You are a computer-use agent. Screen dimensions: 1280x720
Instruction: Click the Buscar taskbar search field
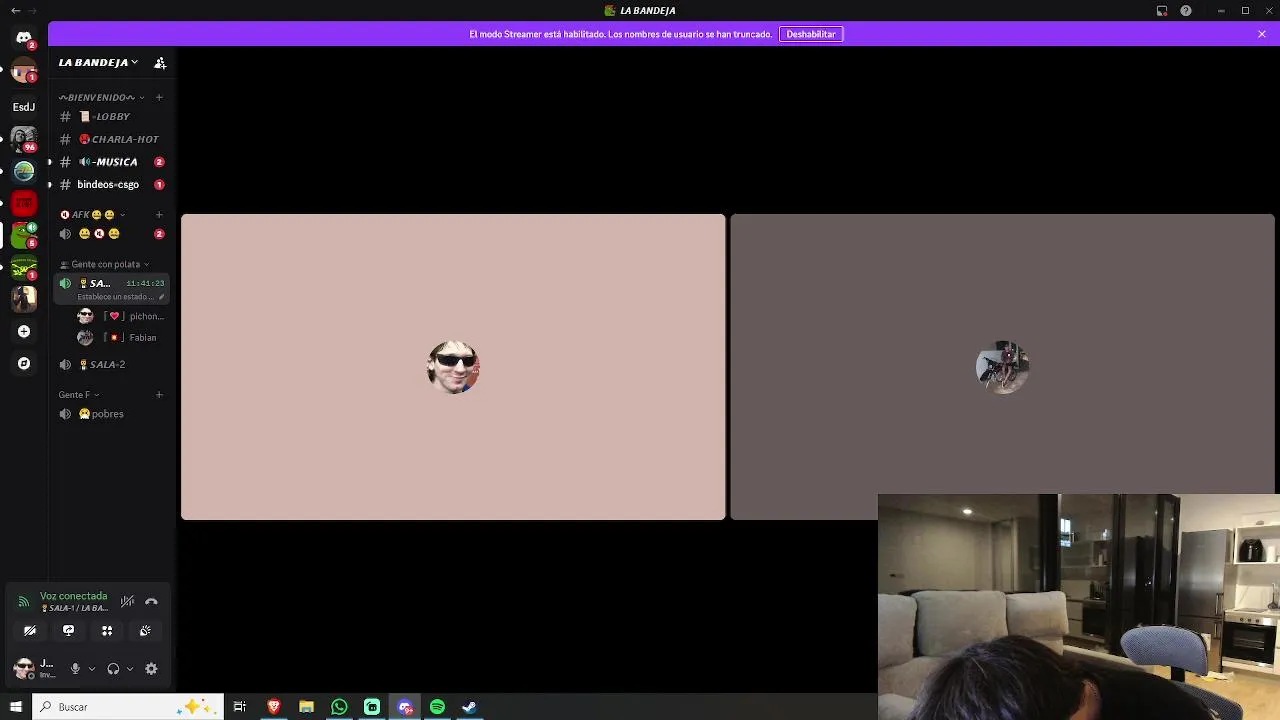coord(128,707)
